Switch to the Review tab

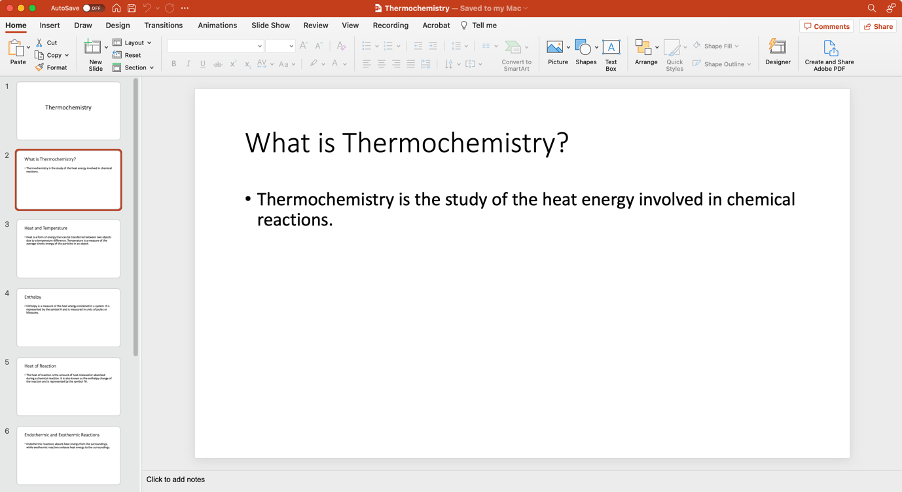[x=316, y=25]
